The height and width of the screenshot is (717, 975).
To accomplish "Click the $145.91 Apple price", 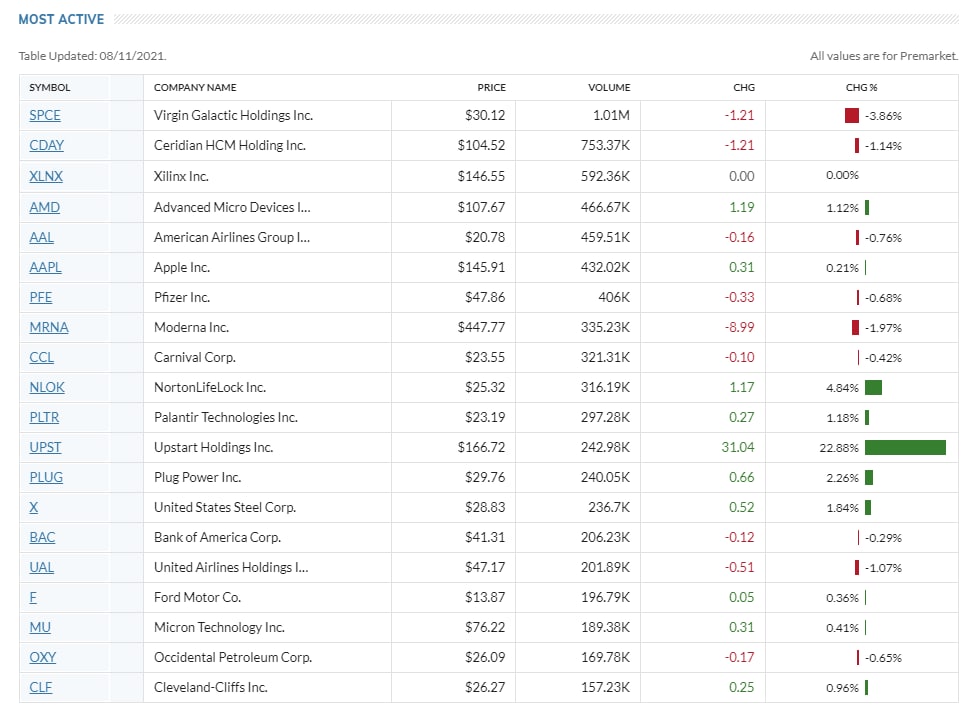I will pos(481,267).
